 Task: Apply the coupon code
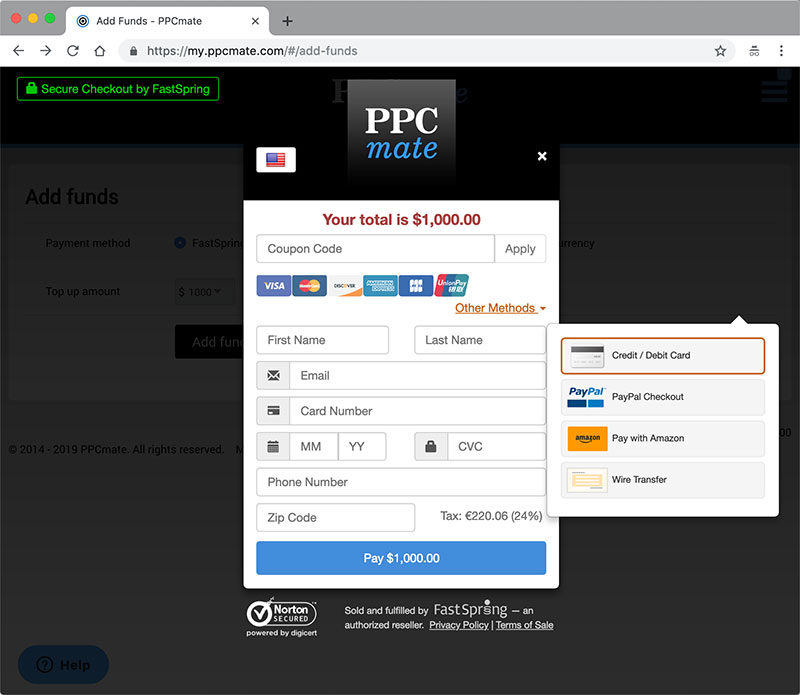point(520,249)
